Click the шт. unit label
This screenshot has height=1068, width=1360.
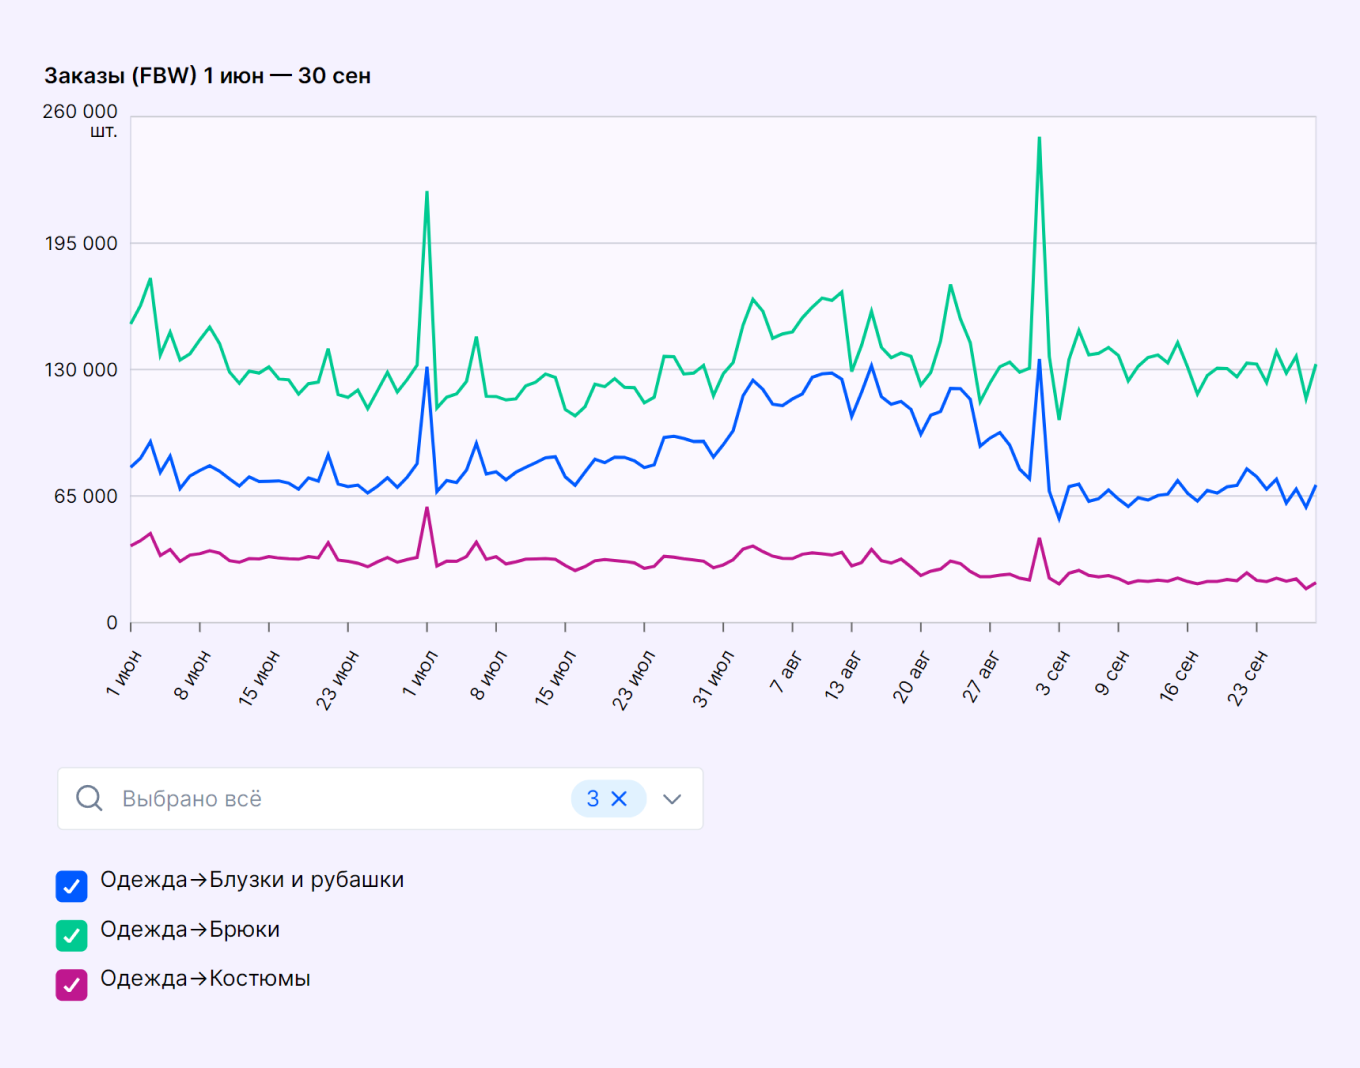click(x=104, y=131)
